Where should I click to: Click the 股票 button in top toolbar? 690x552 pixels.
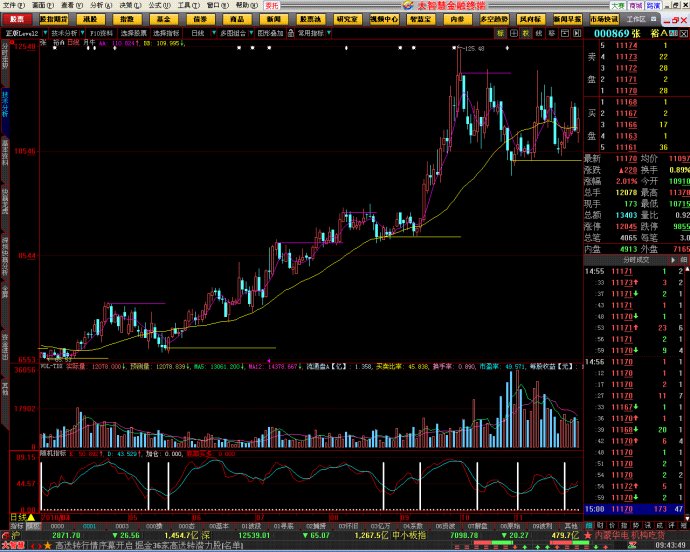click(18, 19)
